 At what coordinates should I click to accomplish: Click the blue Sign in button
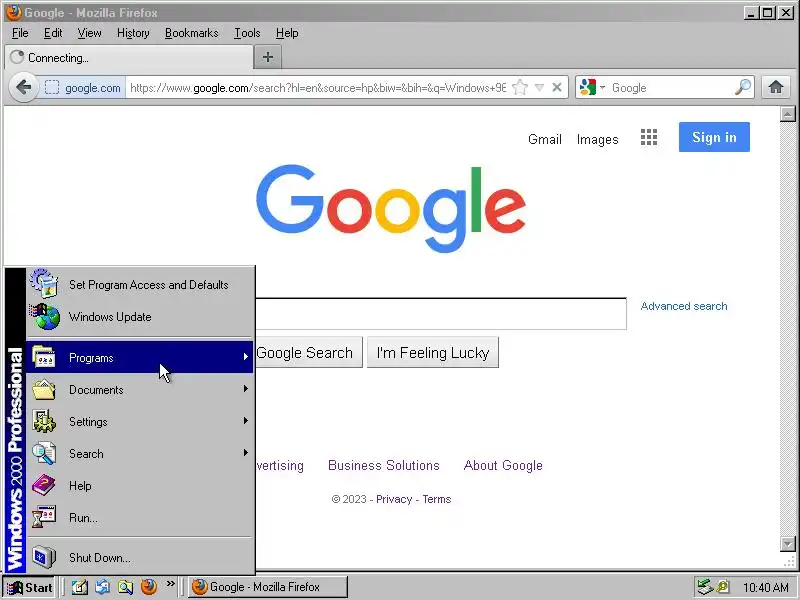pos(714,137)
